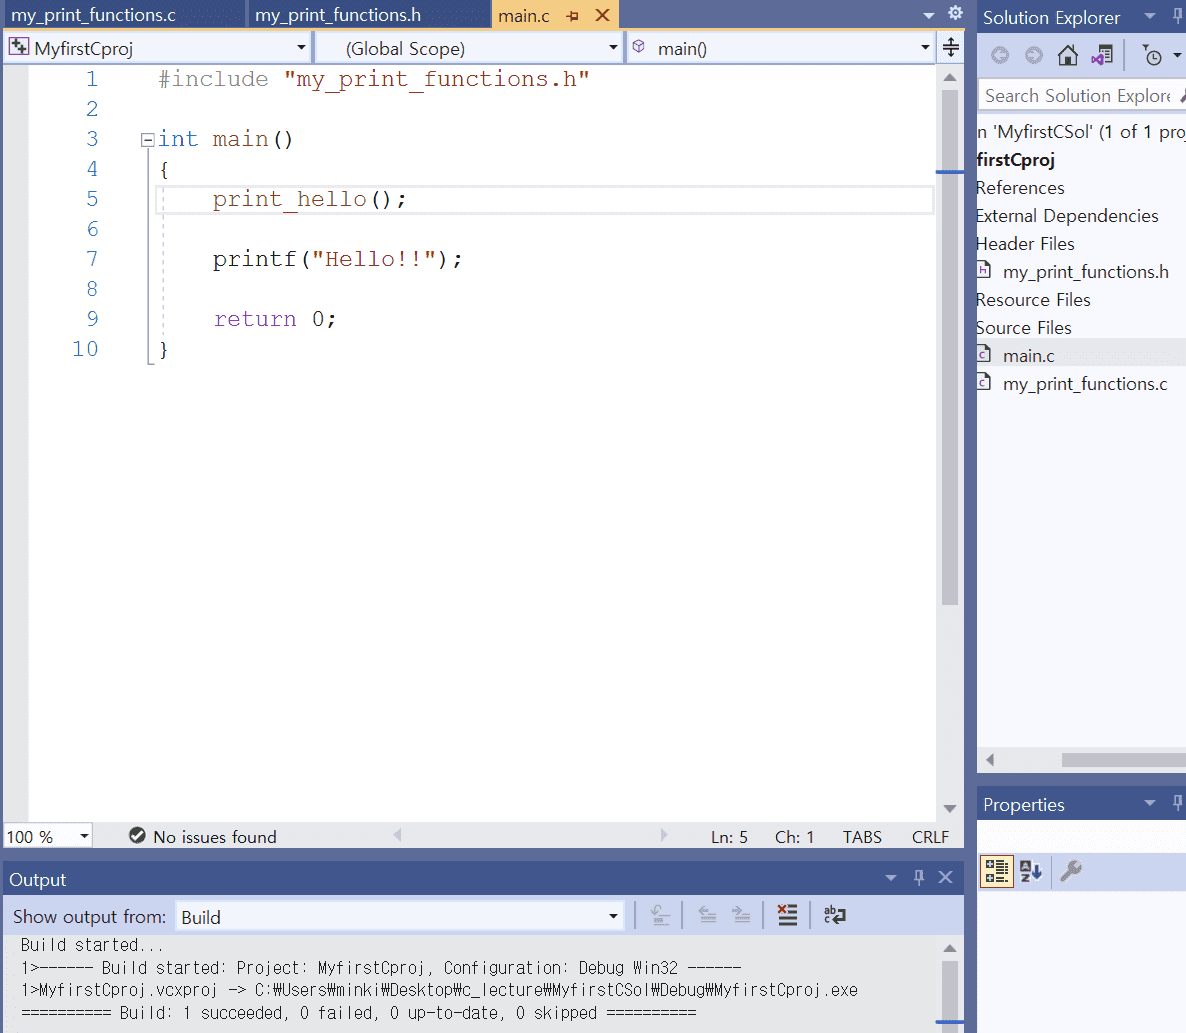Click the No issues found checkmark icon

(x=137, y=836)
